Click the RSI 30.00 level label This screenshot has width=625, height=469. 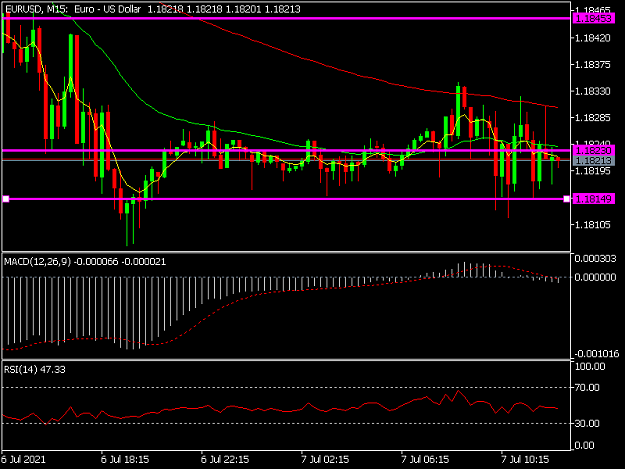(587, 423)
